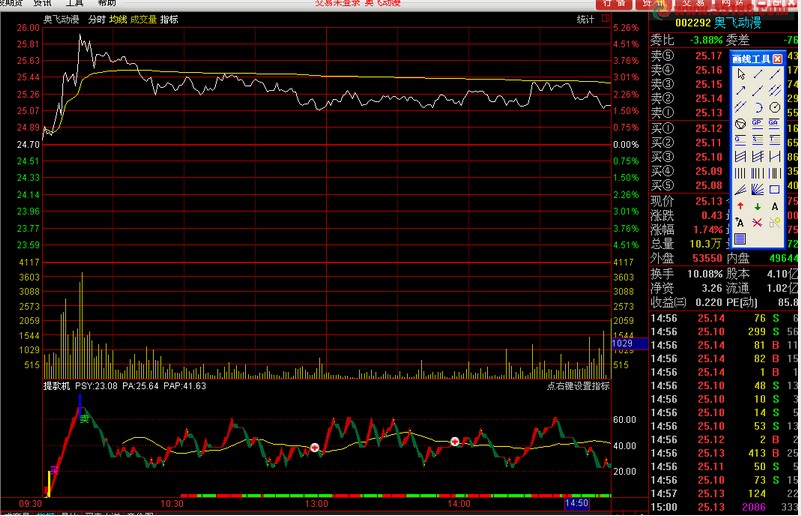This screenshot has width=801, height=516.
Task: Click the highlighted 14:50 time marker
Action: click(x=577, y=503)
